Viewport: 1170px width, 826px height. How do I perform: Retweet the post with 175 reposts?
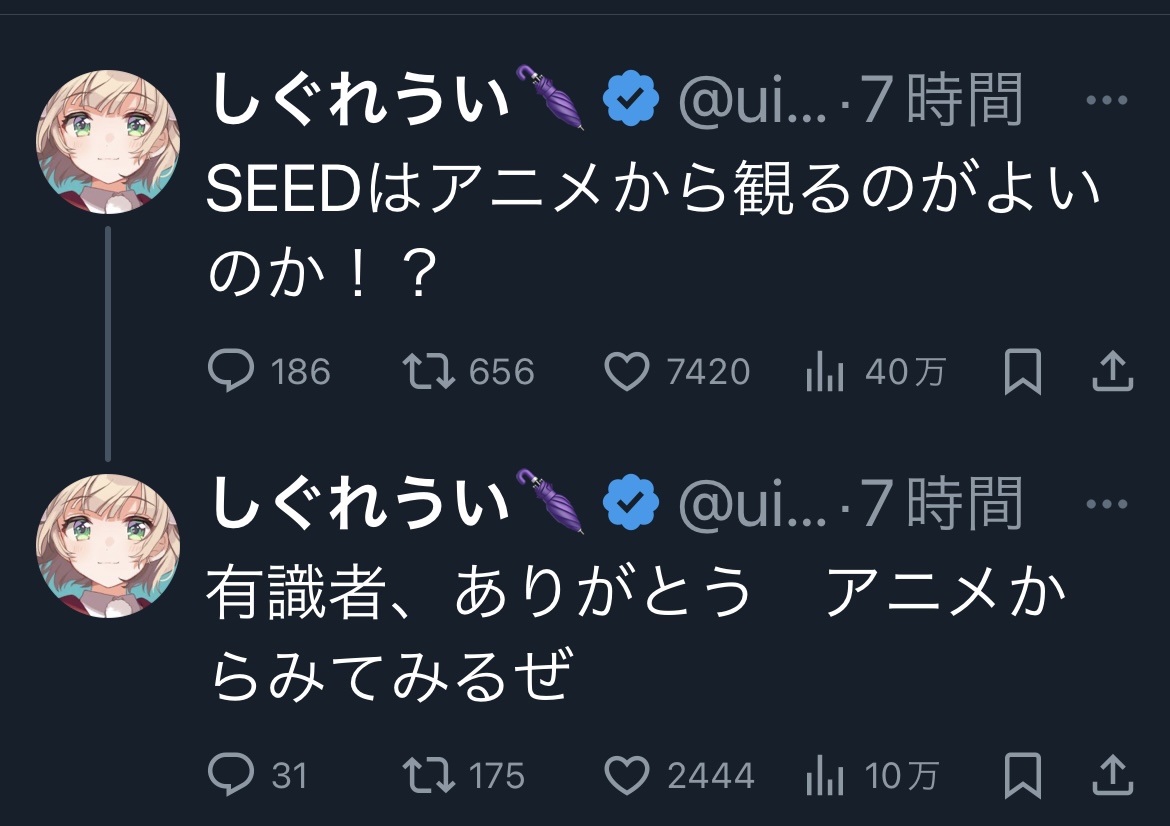click(429, 775)
